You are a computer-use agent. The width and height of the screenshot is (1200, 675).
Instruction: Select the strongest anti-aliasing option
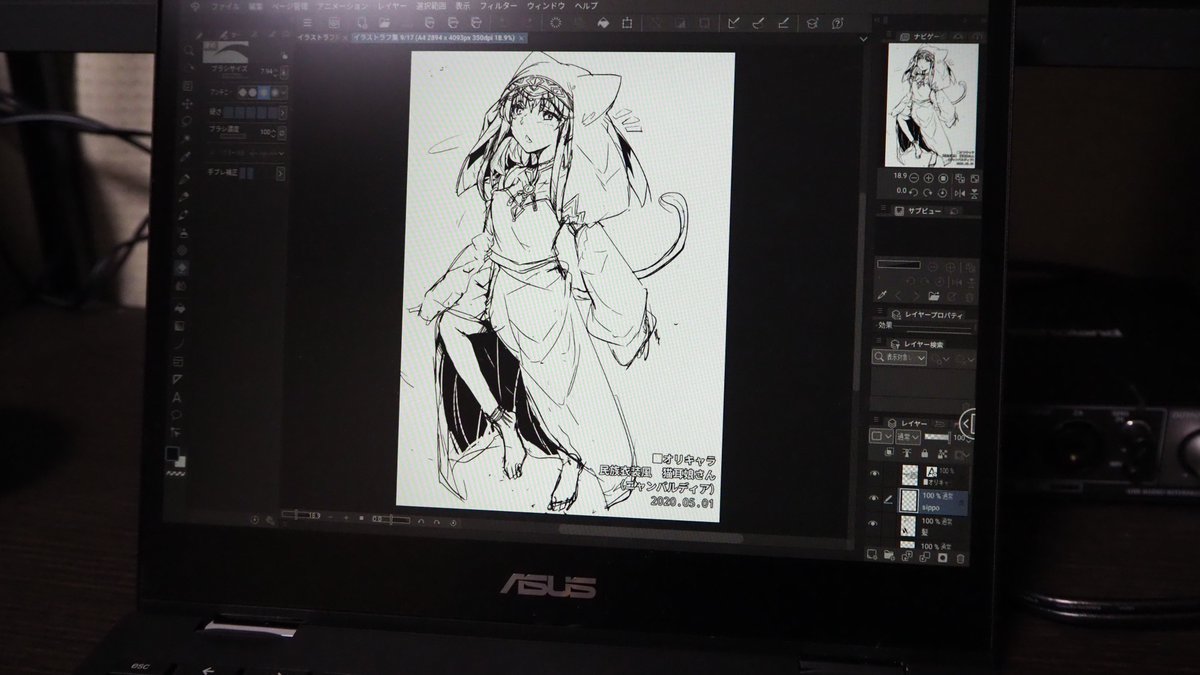click(x=275, y=92)
